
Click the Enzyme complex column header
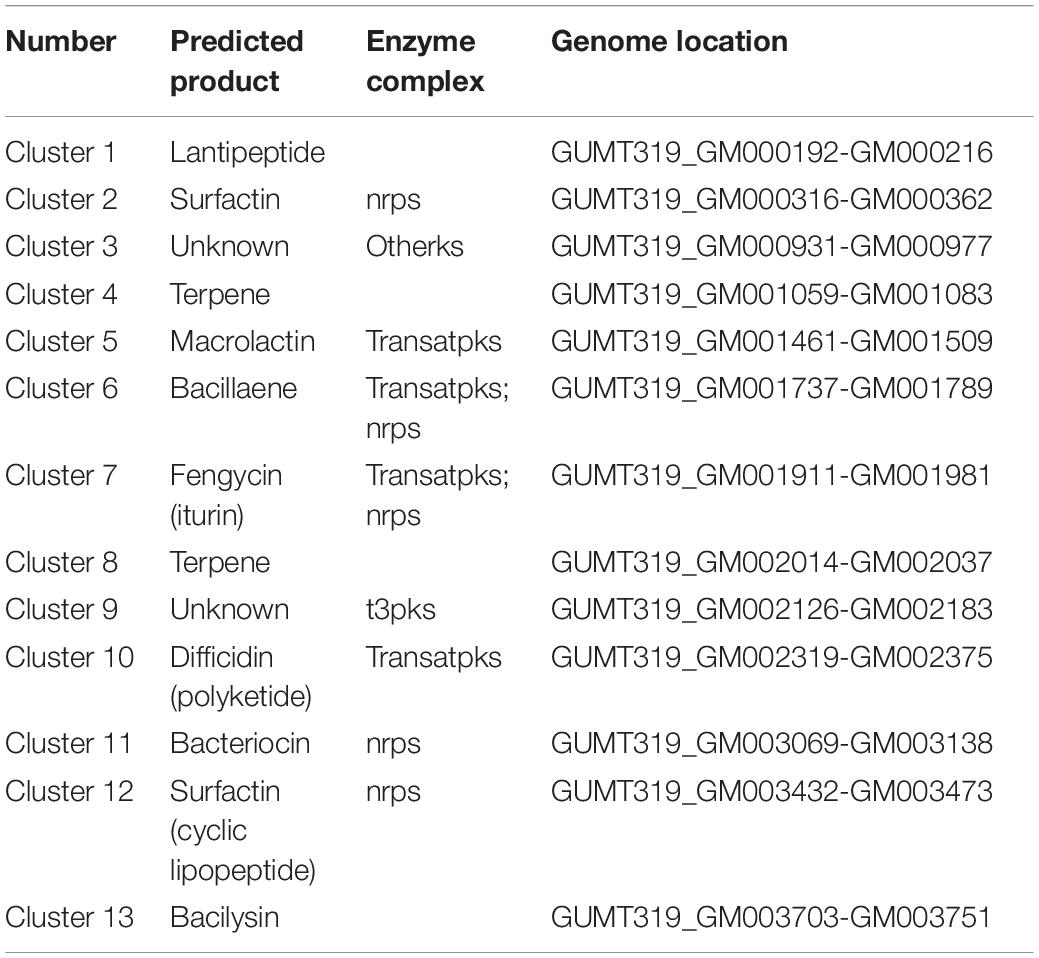tap(425, 62)
